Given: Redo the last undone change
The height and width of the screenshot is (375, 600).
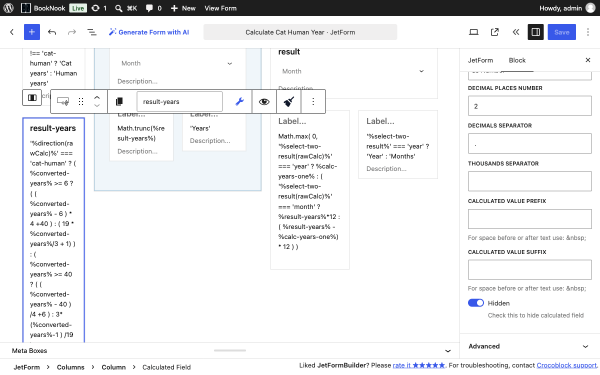Looking at the screenshot, I should [72, 32].
